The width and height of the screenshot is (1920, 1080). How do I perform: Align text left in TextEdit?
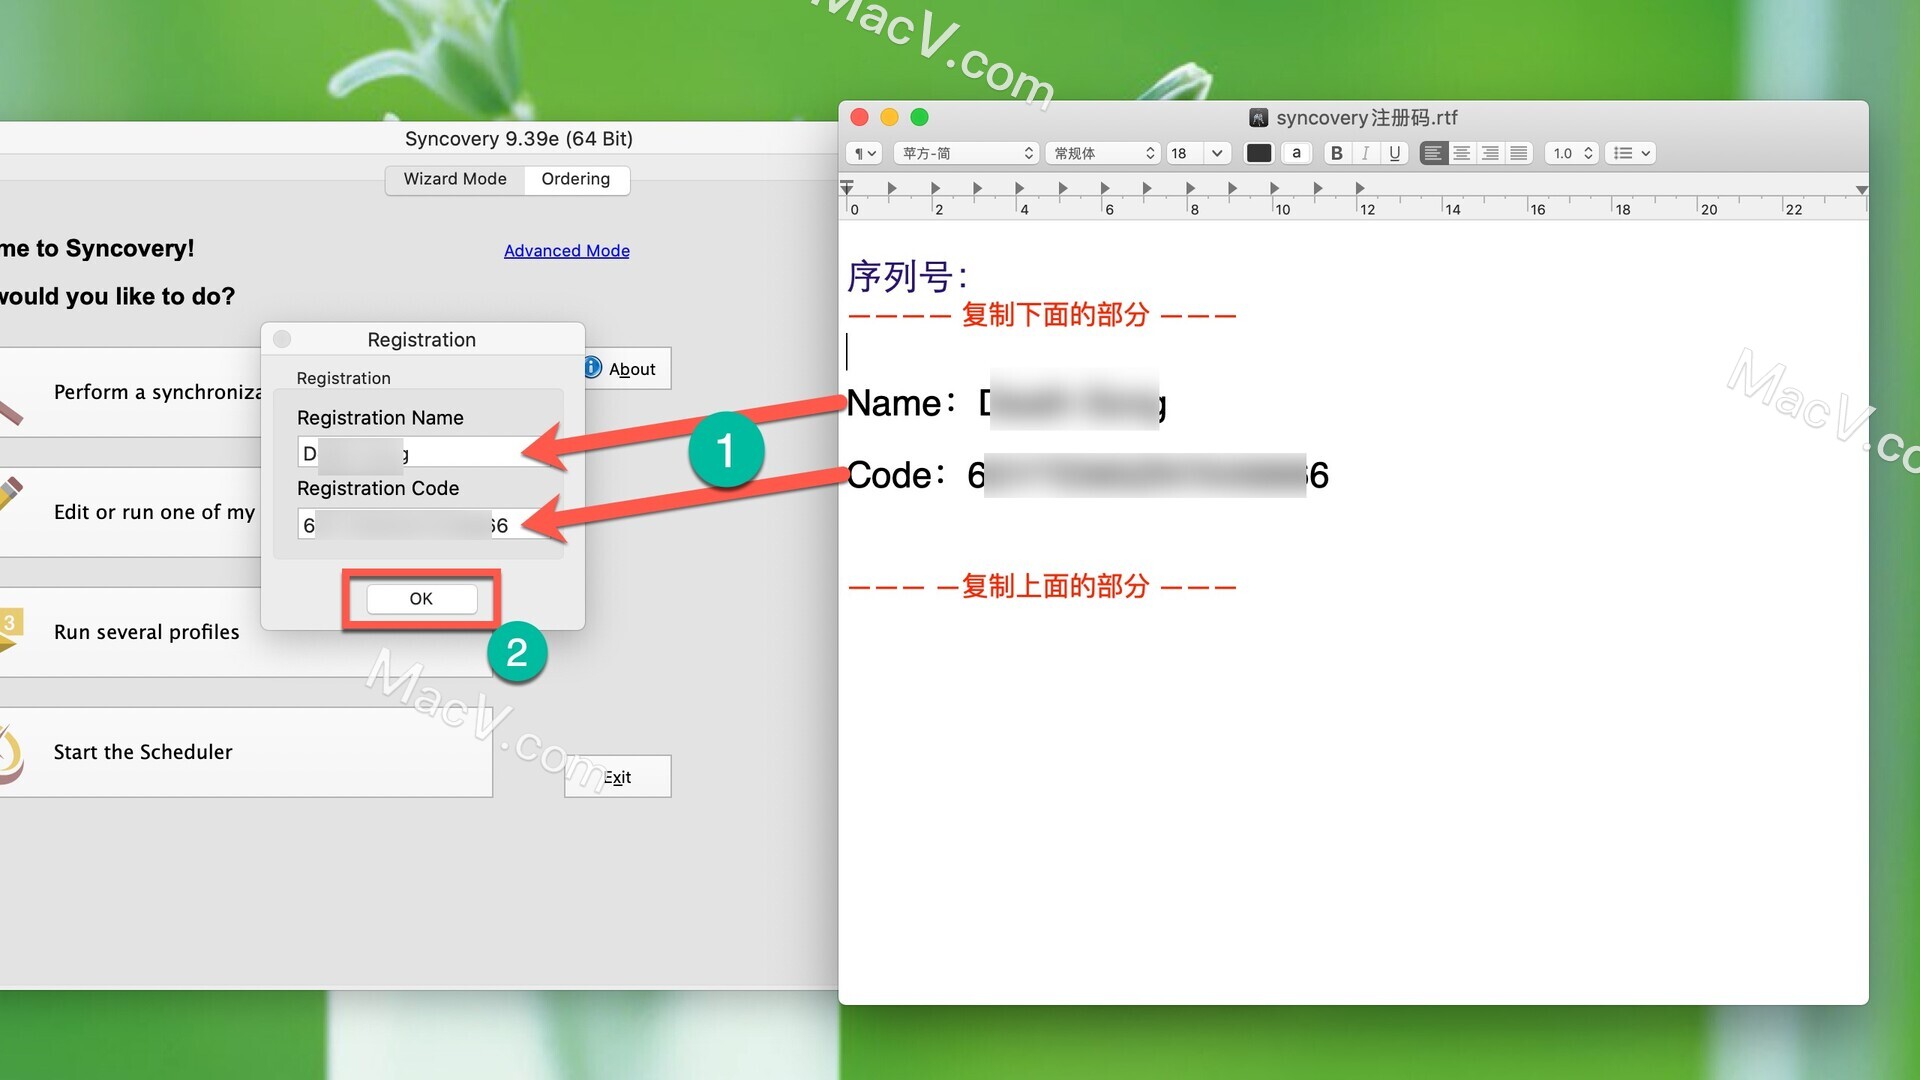tap(1433, 153)
